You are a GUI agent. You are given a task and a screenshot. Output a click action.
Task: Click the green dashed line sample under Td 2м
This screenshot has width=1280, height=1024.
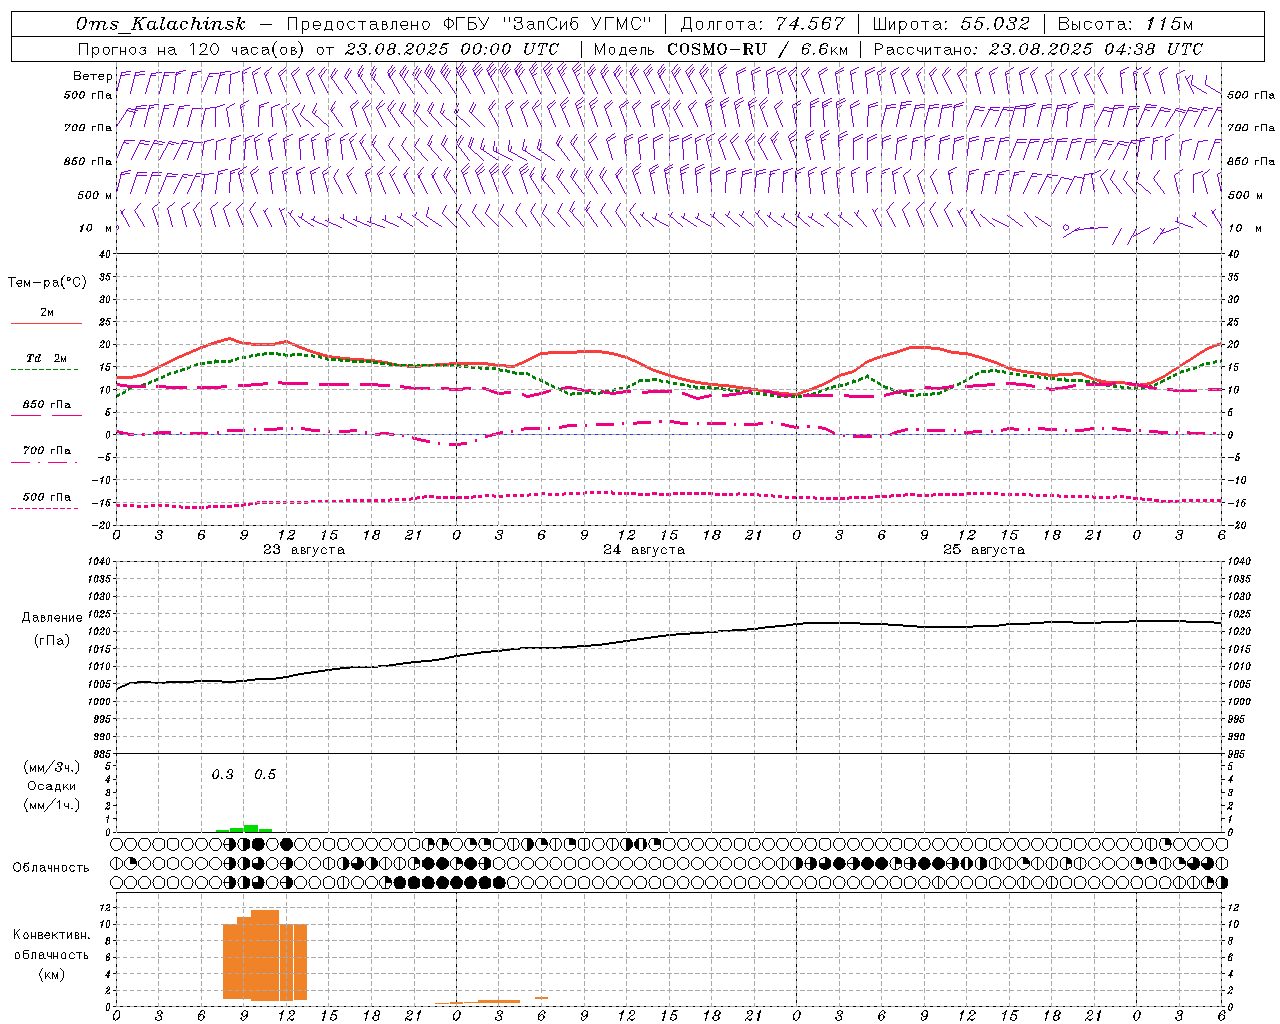click(x=45, y=370)
